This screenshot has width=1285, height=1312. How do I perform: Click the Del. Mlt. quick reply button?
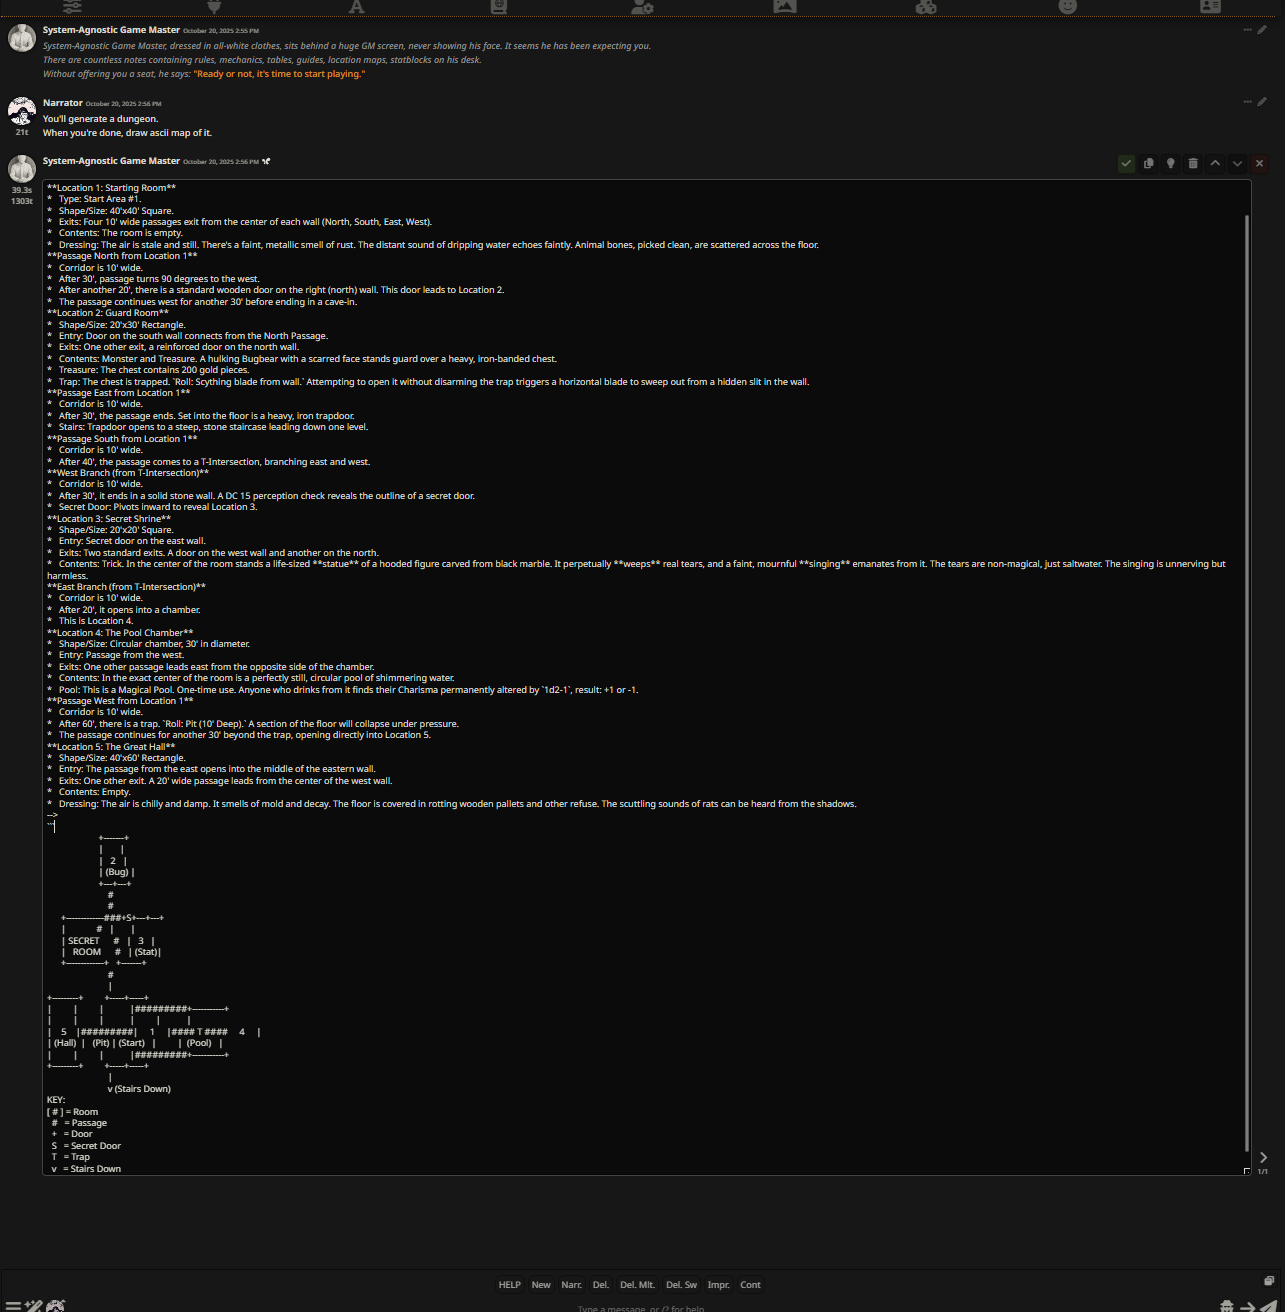click(638, 1285)
